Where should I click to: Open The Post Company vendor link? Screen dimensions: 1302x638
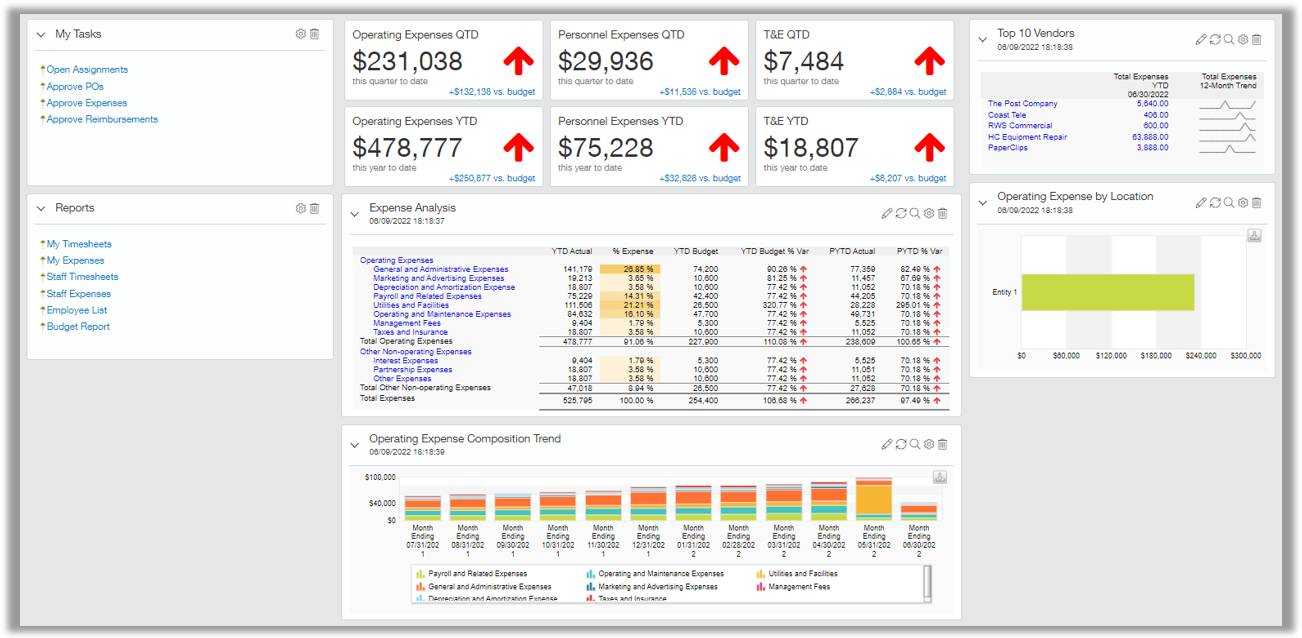1022,103
